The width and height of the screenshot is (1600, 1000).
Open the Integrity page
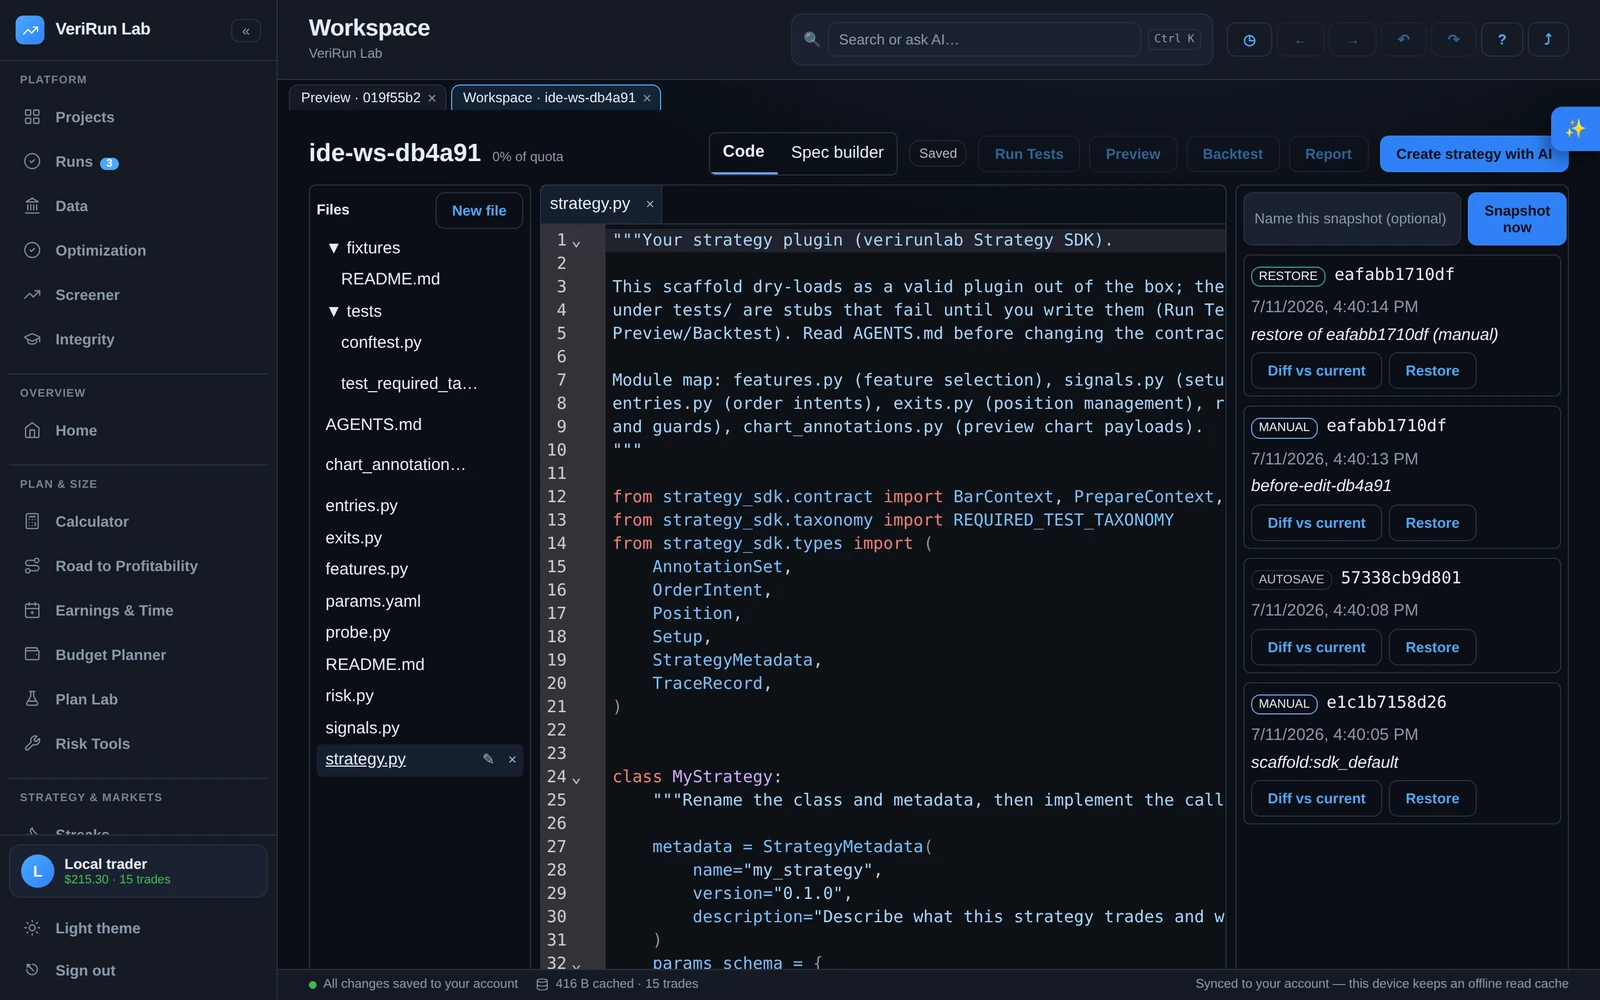(x=138, y=339)
